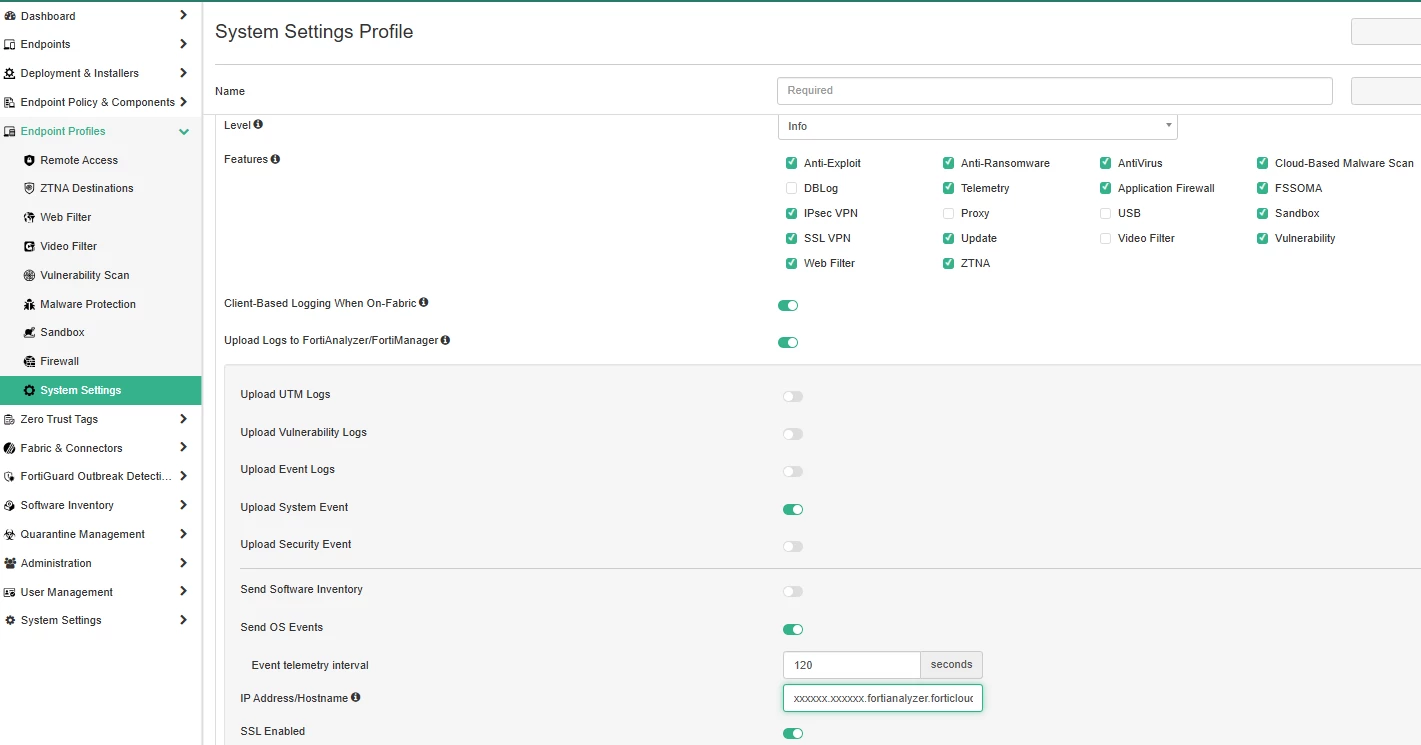Click the Fabric & Connectors icon

(x=10, y=448)
